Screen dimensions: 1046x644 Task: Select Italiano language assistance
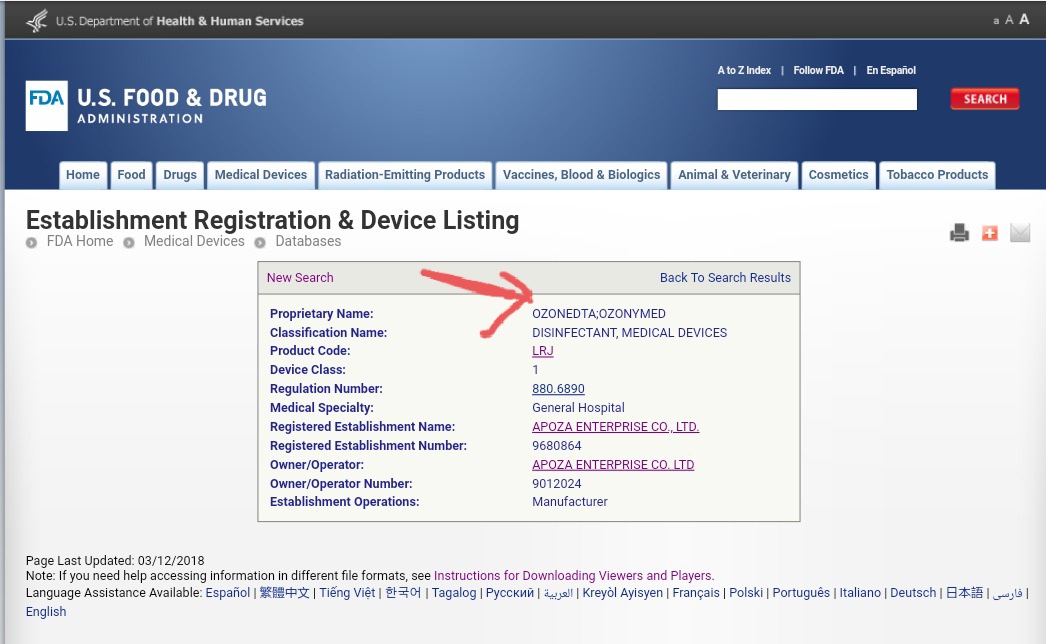click(860, 593)
